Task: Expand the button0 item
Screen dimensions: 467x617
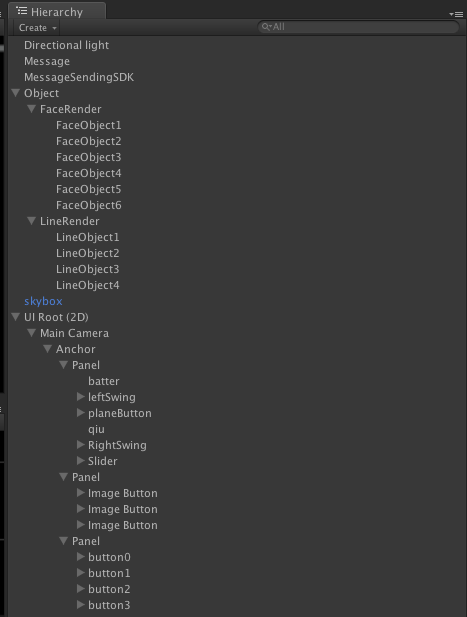Action: click(x=81, y=557)
